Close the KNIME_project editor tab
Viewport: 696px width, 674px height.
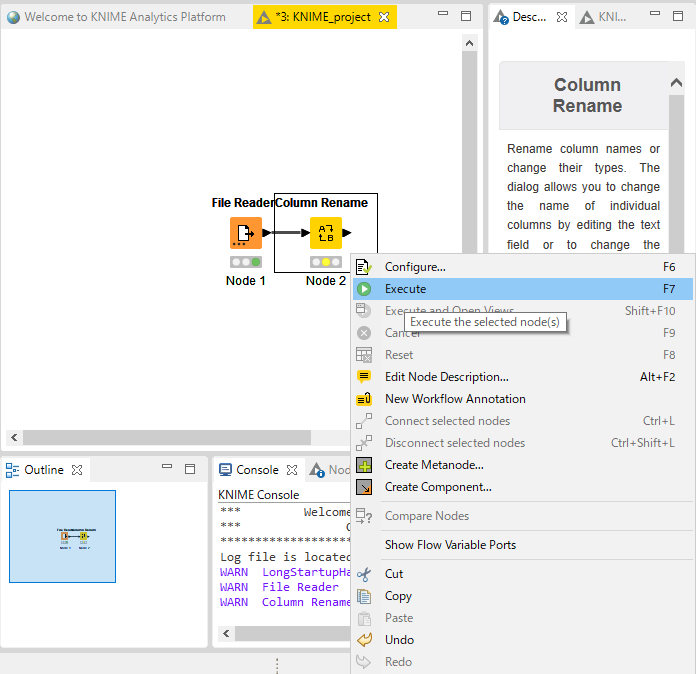coord(384,17)
